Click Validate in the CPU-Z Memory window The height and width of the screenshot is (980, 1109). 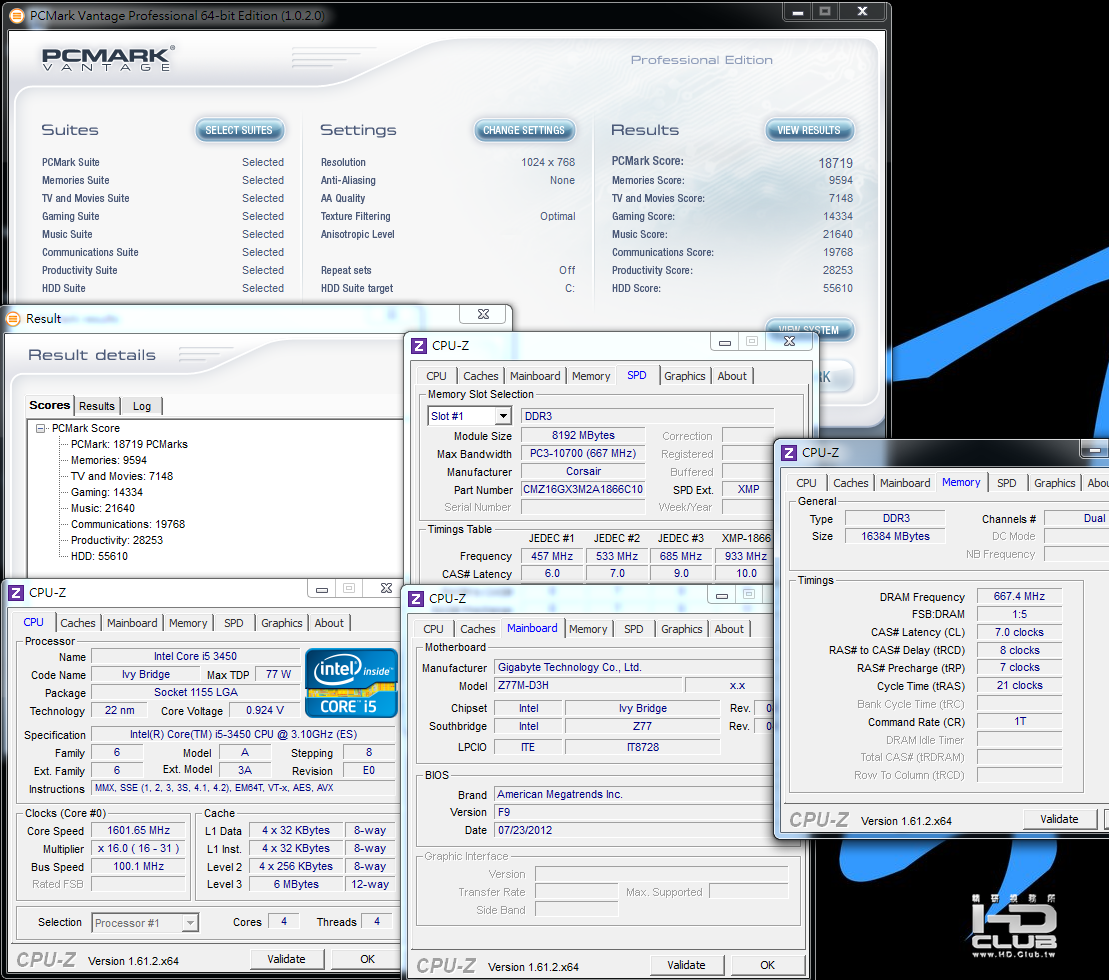point(1059,819)
